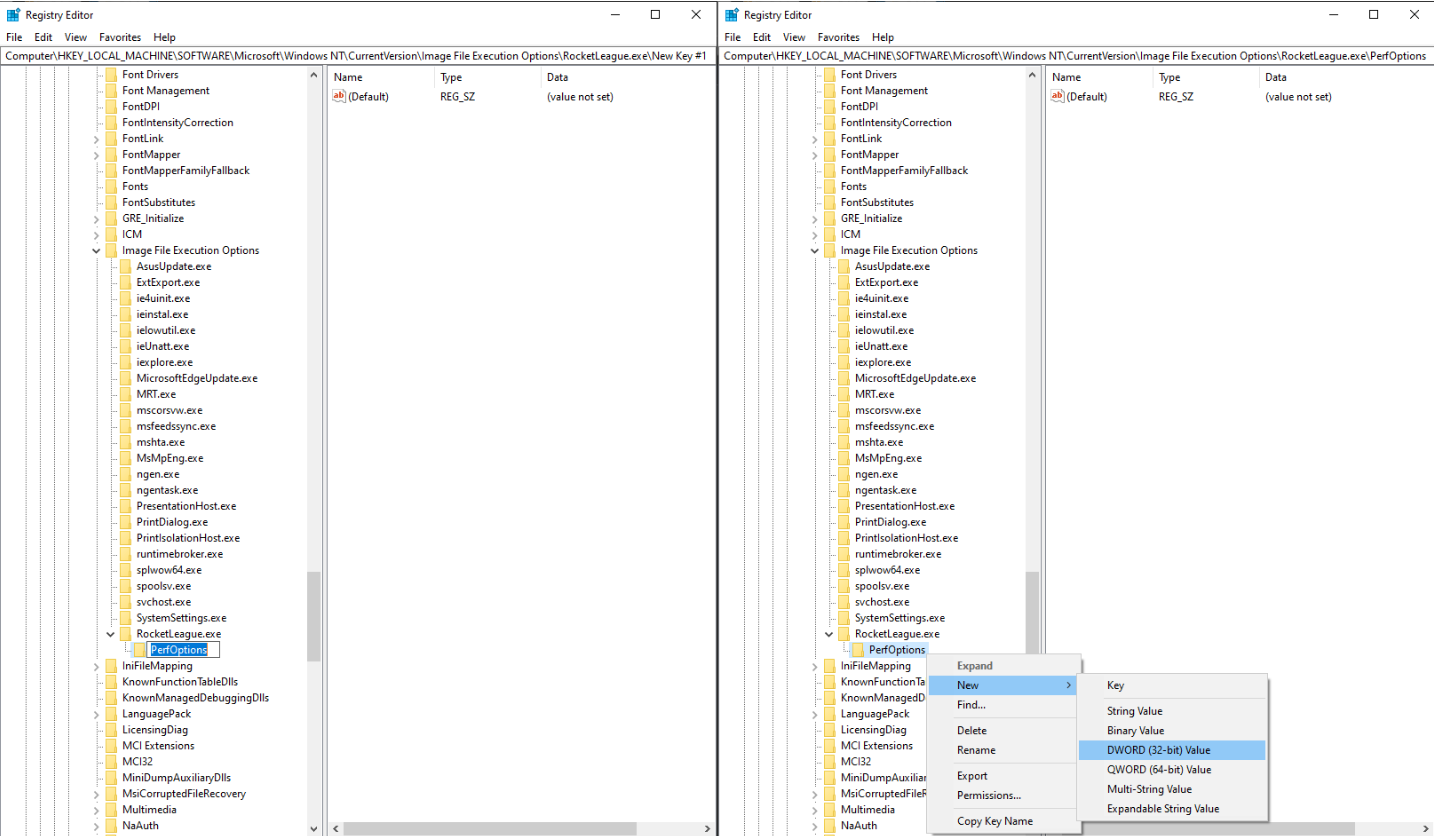Collapse Image File Execution Options in left window
Viewport: 1434px width, 836px height.
[97, 251]
